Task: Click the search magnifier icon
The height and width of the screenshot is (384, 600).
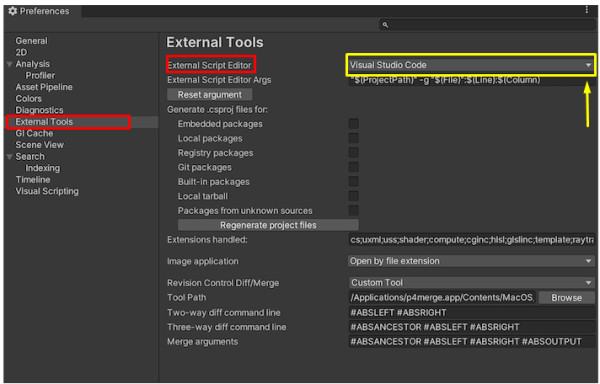Action: pyautogui.click(x=385, y=25)
